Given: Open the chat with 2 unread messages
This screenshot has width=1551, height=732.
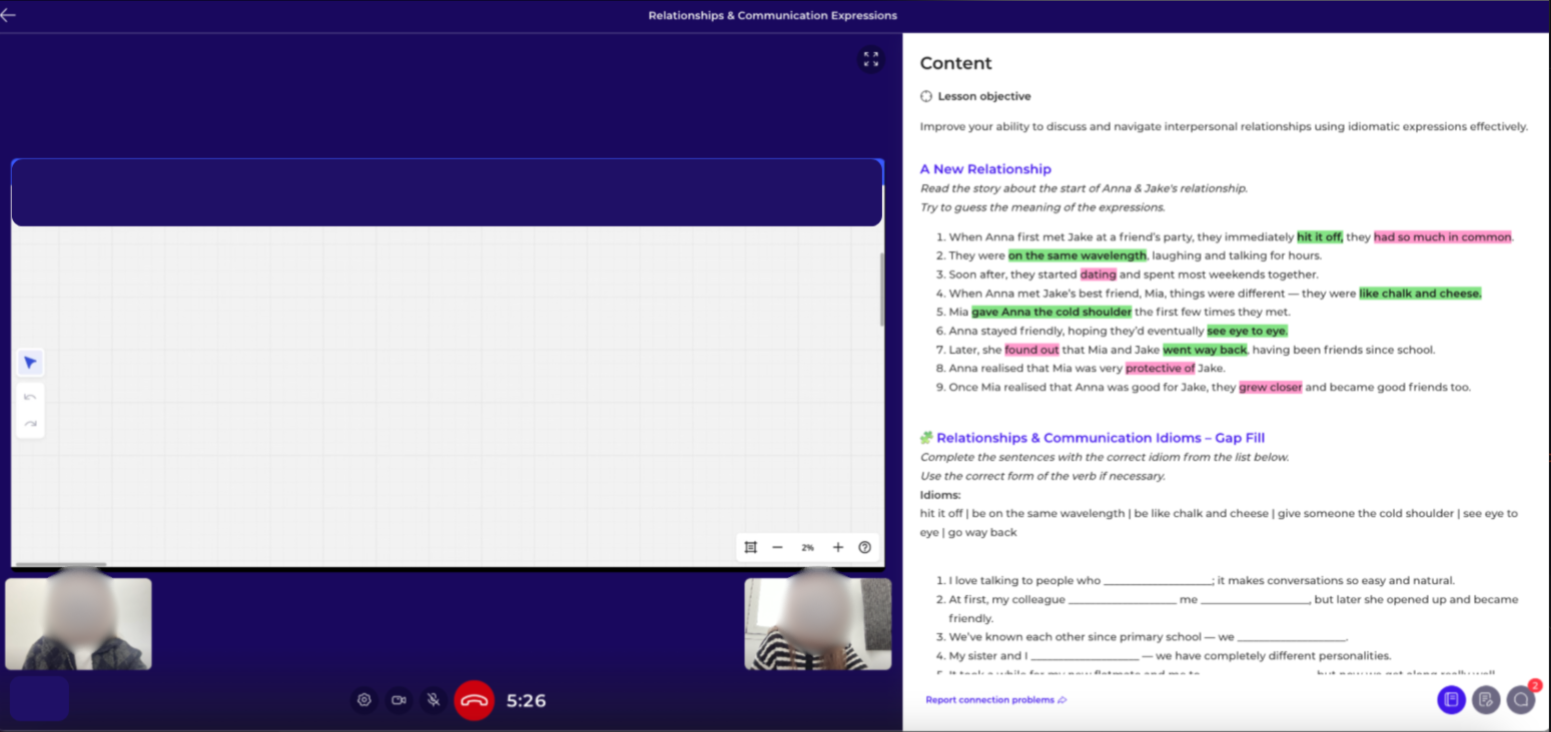Looking at the screenshot, I should pyautogui.click(x=1520, y=699).
